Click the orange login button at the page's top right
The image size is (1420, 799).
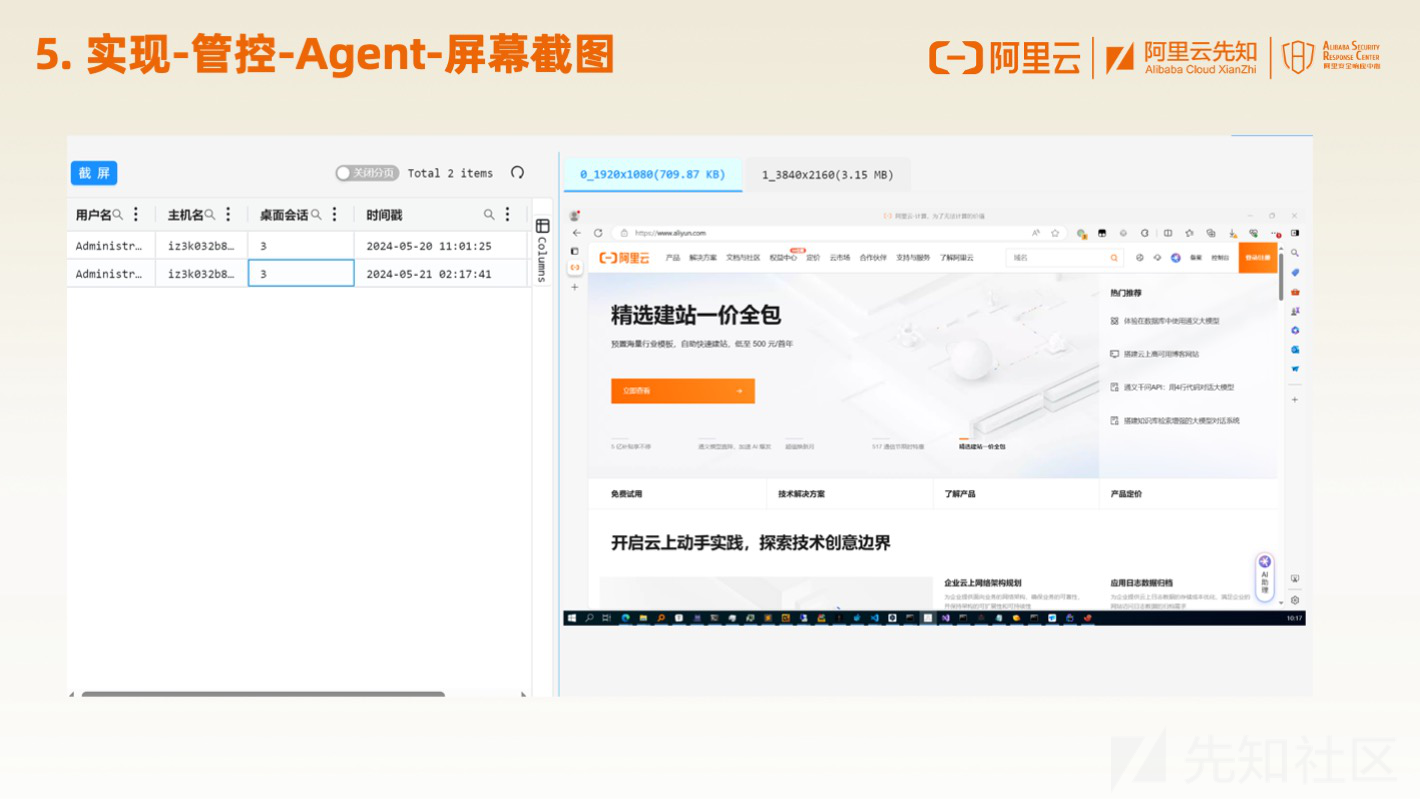pyautogui.click(x=1258, y=257)
